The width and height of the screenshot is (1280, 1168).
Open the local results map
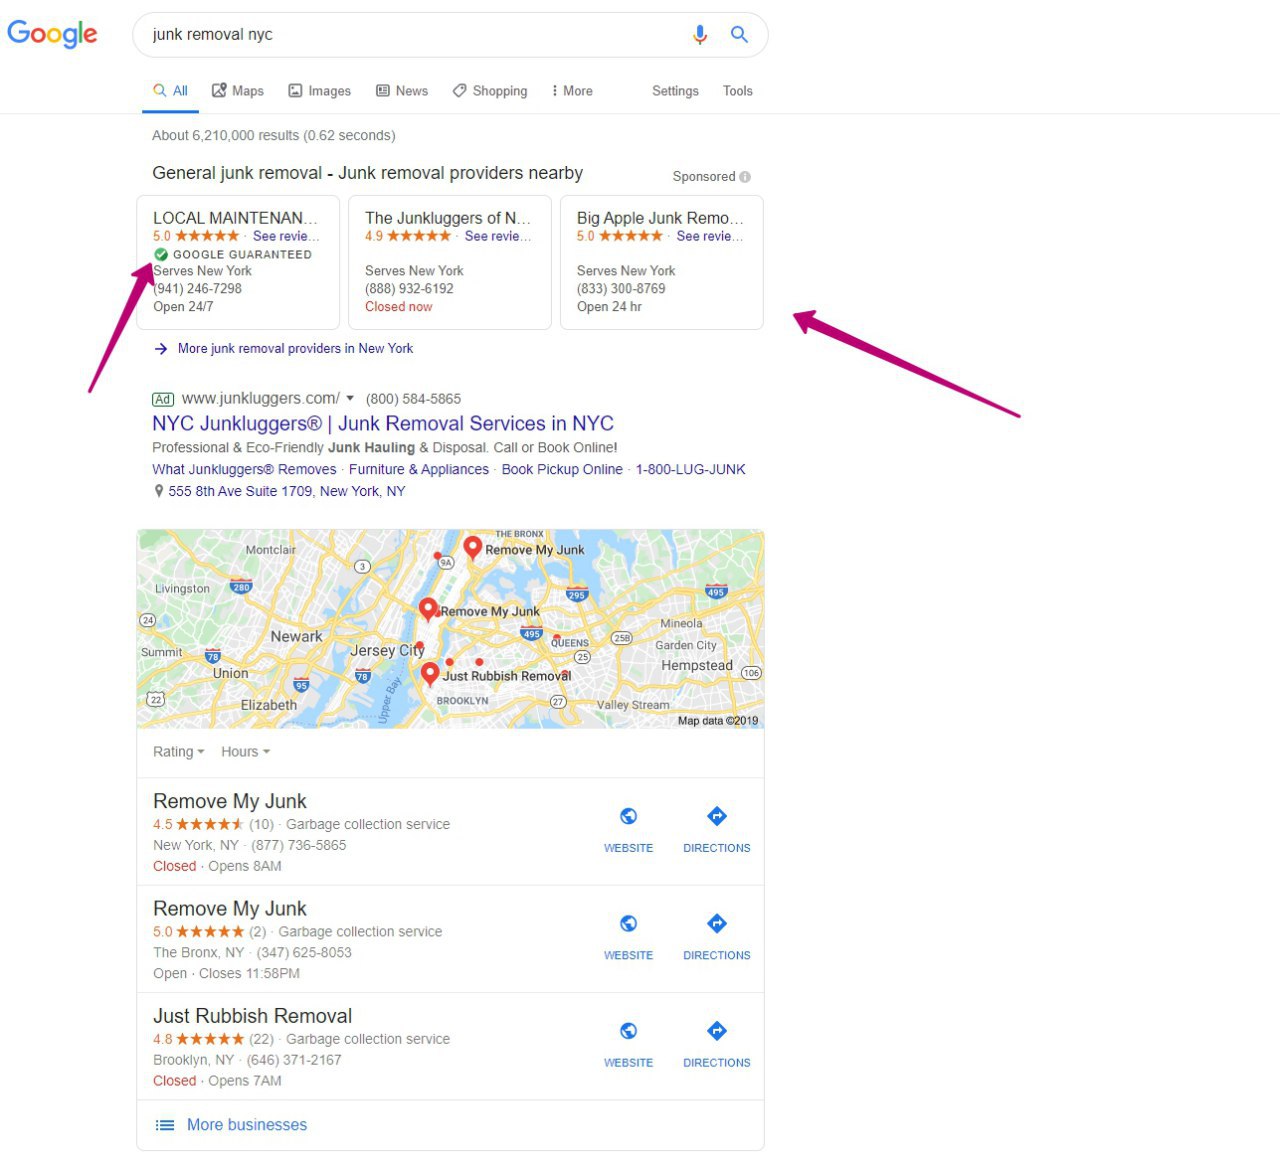point(450,629)
